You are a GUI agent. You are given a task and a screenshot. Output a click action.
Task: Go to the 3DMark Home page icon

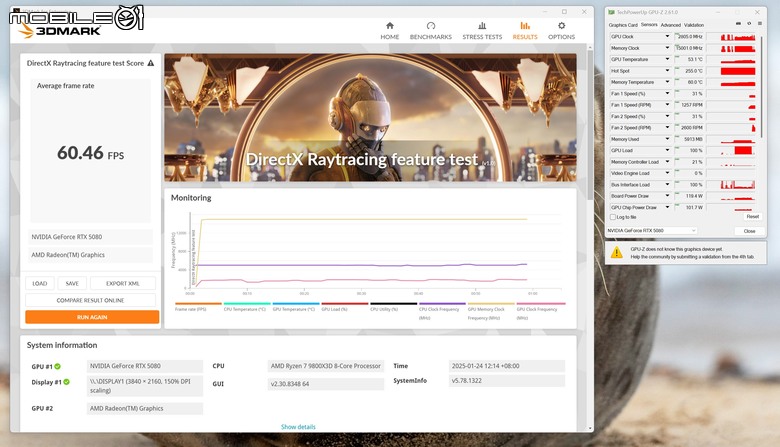390,26
